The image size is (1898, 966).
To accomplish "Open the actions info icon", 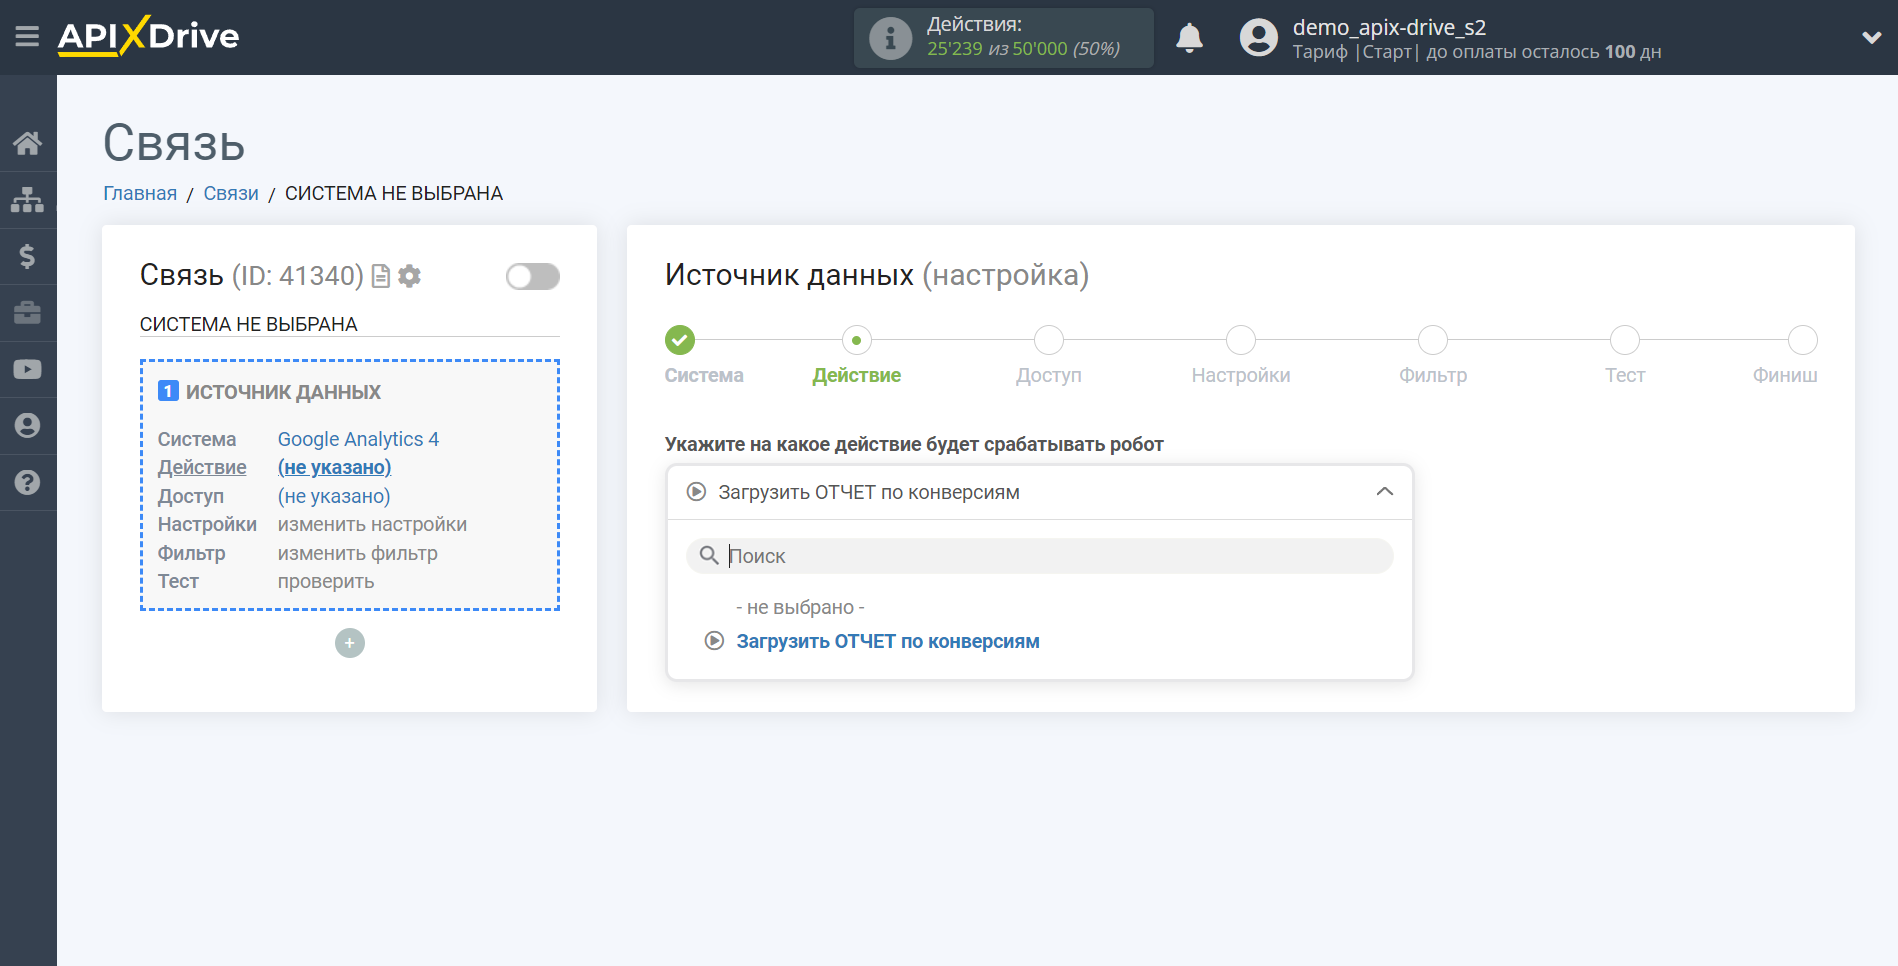I will click(x=890, y=38).
